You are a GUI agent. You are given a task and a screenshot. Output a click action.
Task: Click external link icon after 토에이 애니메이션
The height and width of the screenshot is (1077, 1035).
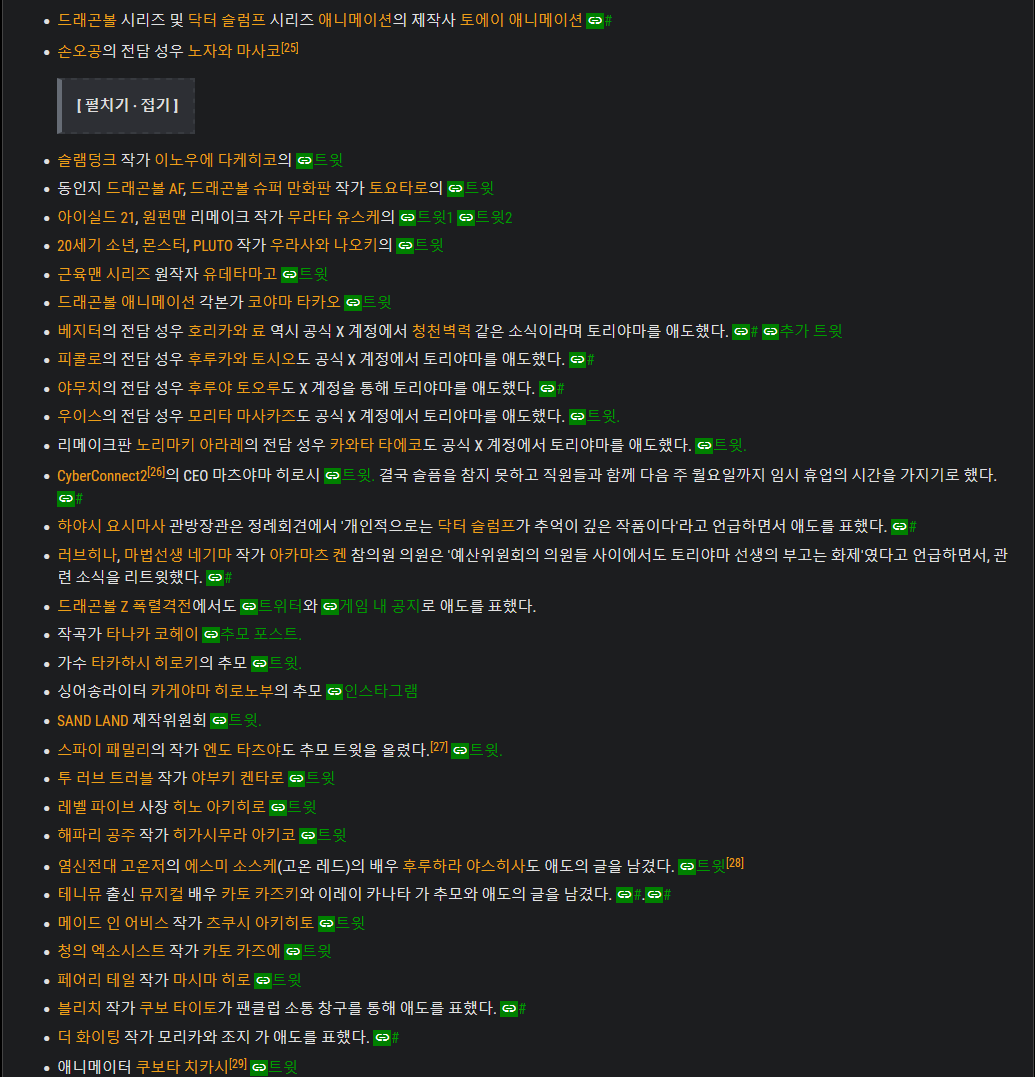(x=595, y=20)
